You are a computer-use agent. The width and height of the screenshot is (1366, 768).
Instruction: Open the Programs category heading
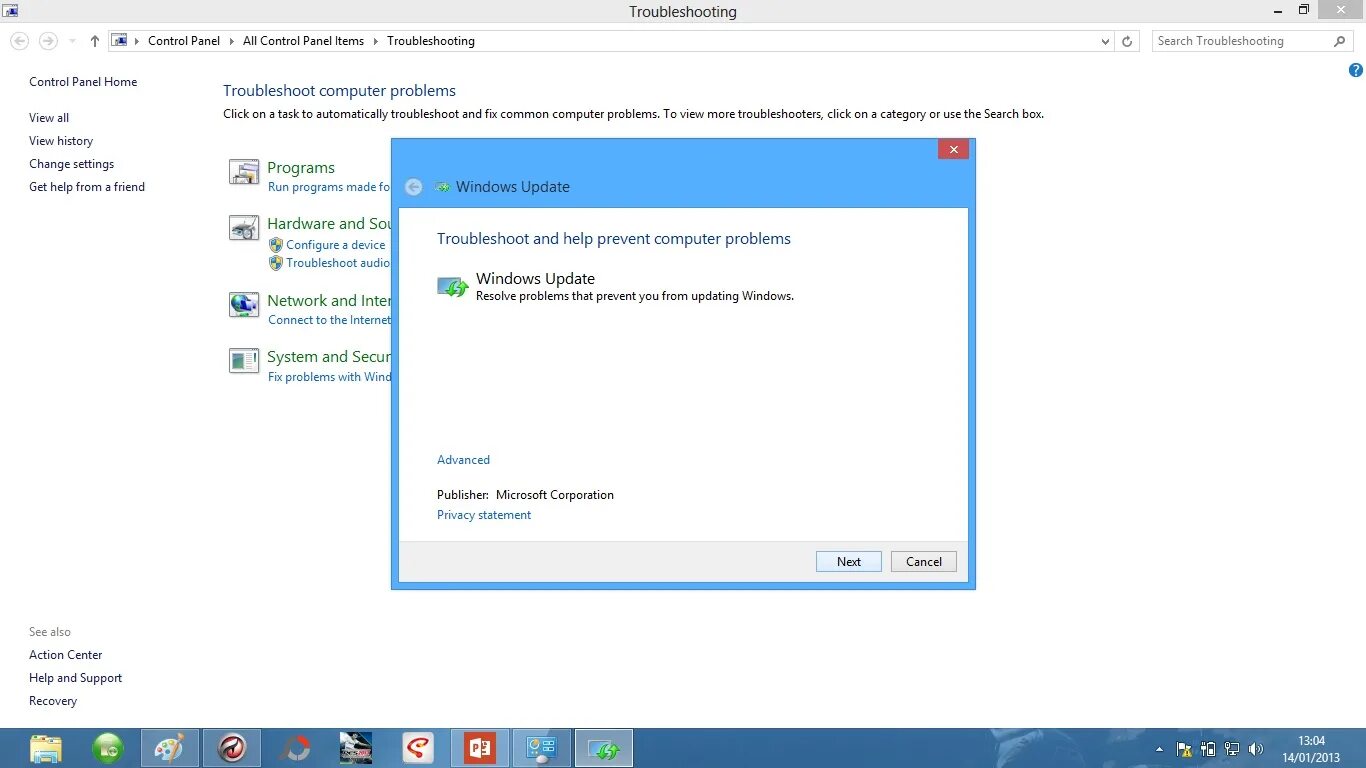301,168
